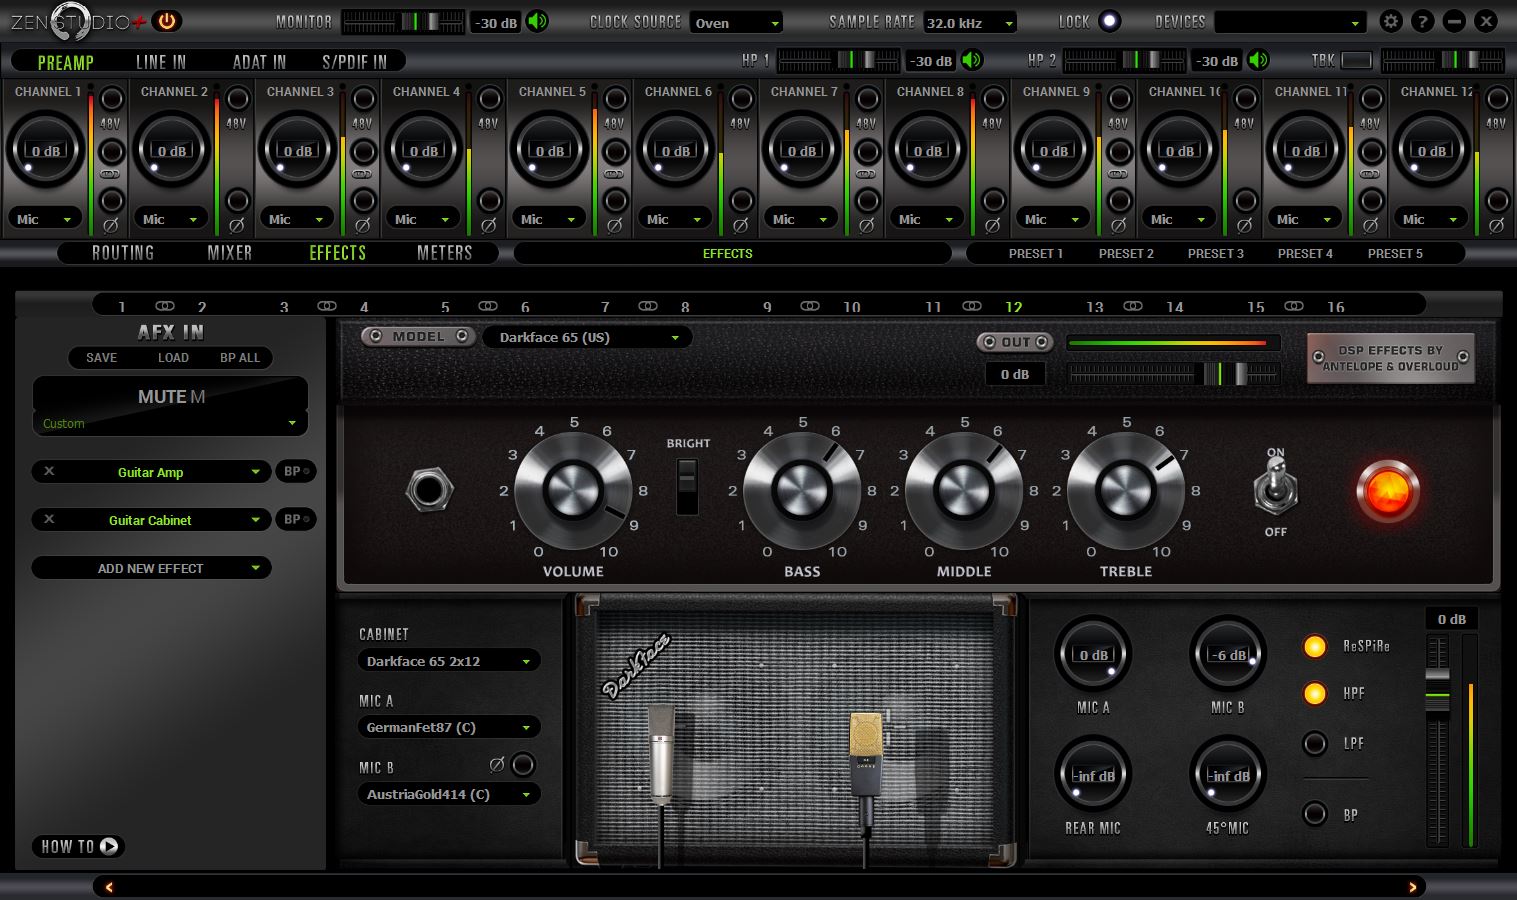
Task: Open the Devices dropdown
Action: (x=1290, y=22)
